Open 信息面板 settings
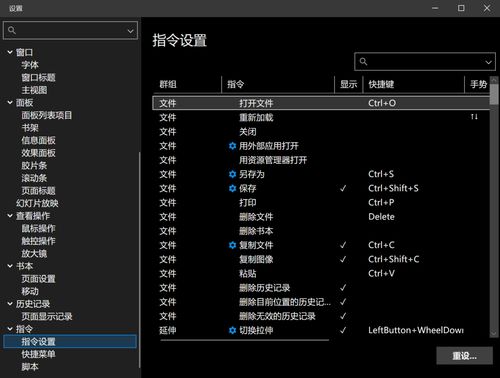This screenshot has height=378, width=500. 38,140
